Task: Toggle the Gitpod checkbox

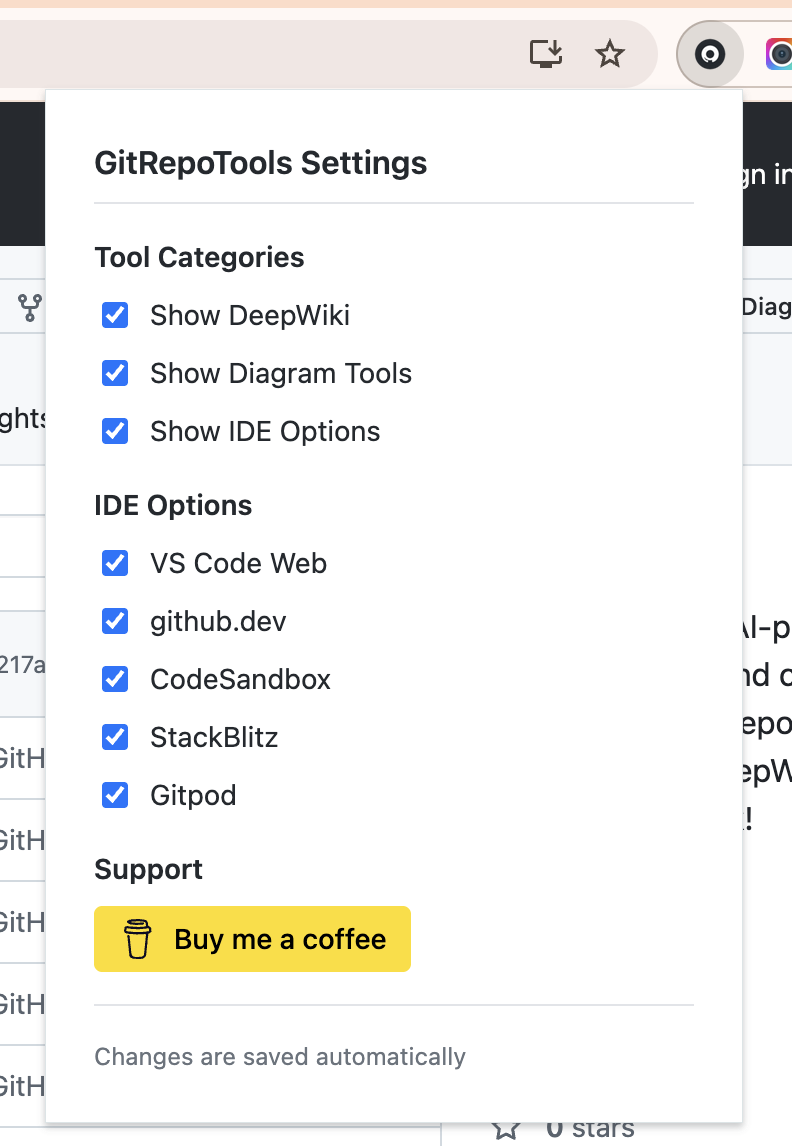Action: tap(115, 795)
